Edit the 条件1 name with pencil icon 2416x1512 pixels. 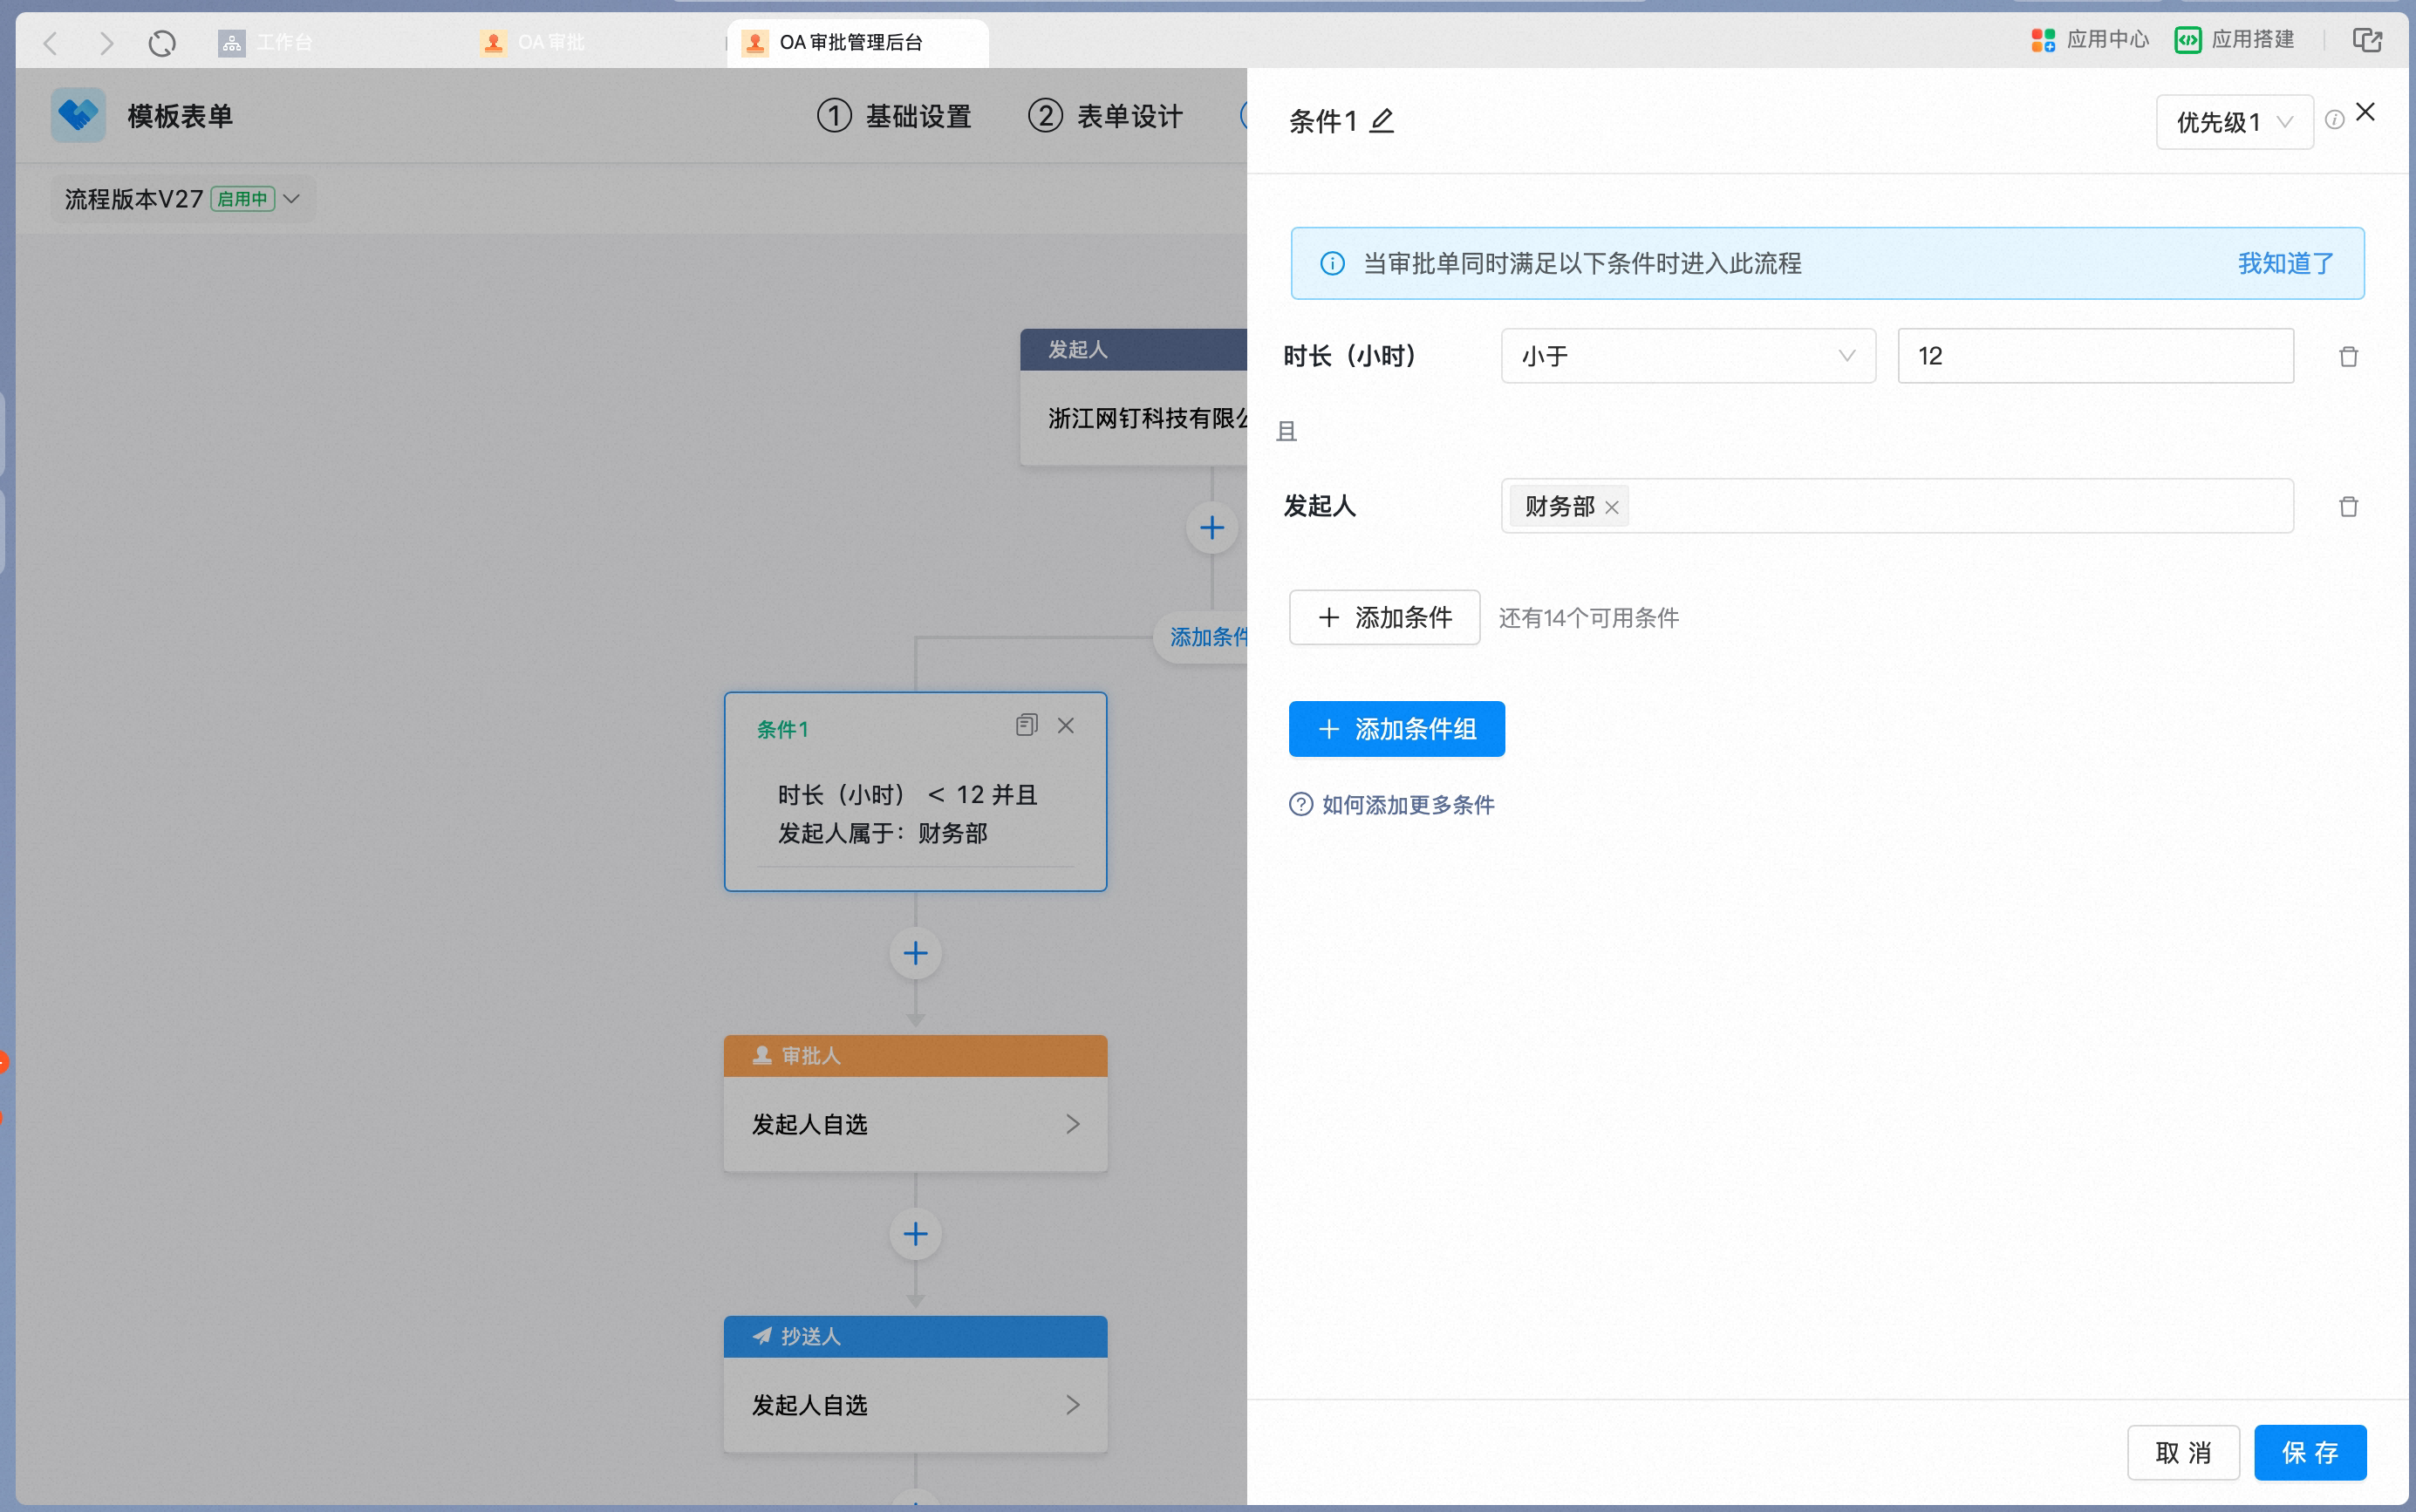pos(1382,121)
